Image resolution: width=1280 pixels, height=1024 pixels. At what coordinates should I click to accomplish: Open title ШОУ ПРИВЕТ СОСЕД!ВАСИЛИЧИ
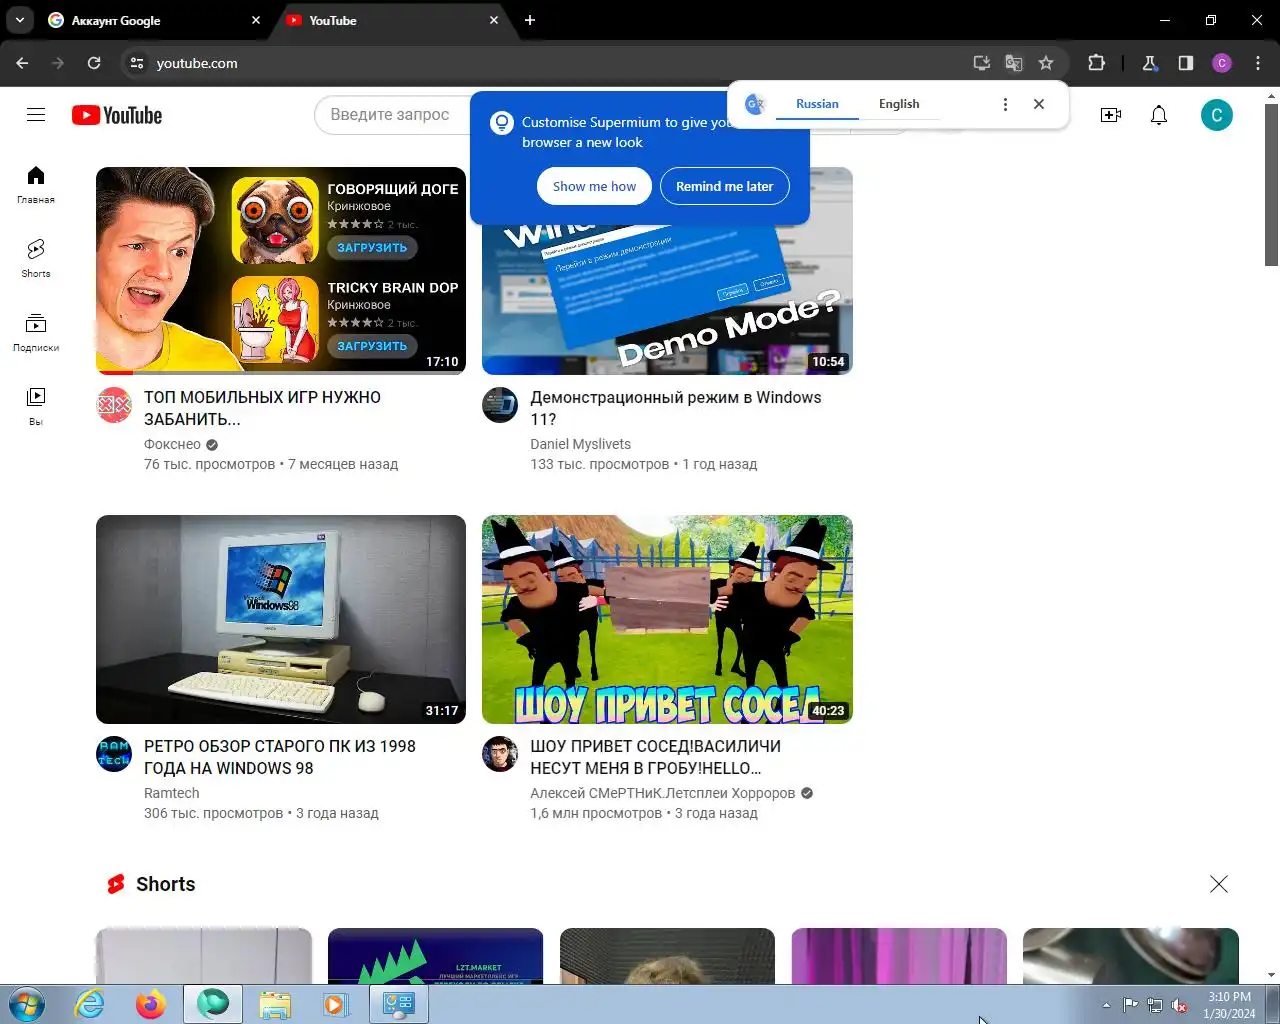(655, 757)
